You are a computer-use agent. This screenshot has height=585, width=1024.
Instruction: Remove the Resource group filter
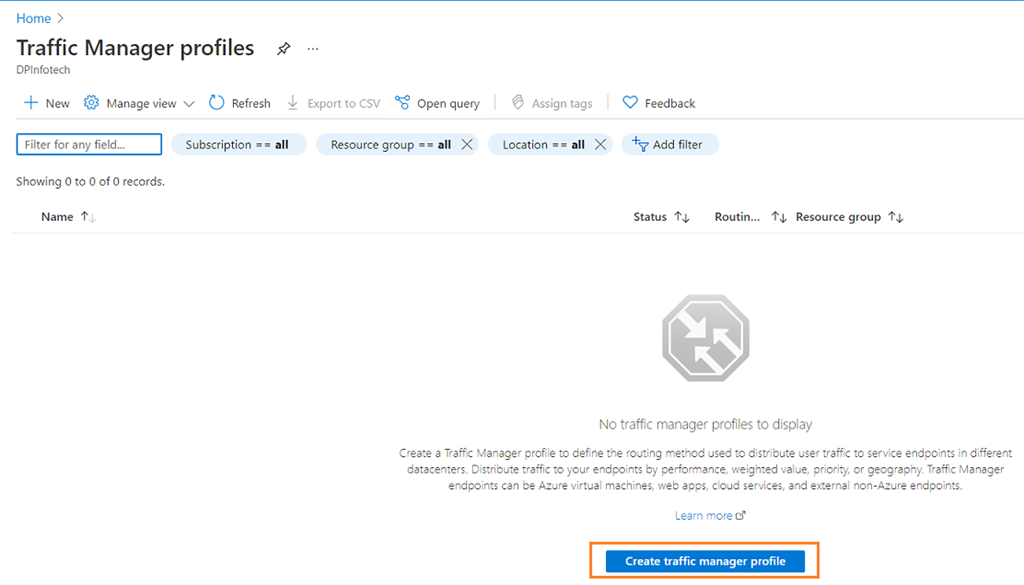click(x=467, y=144)
